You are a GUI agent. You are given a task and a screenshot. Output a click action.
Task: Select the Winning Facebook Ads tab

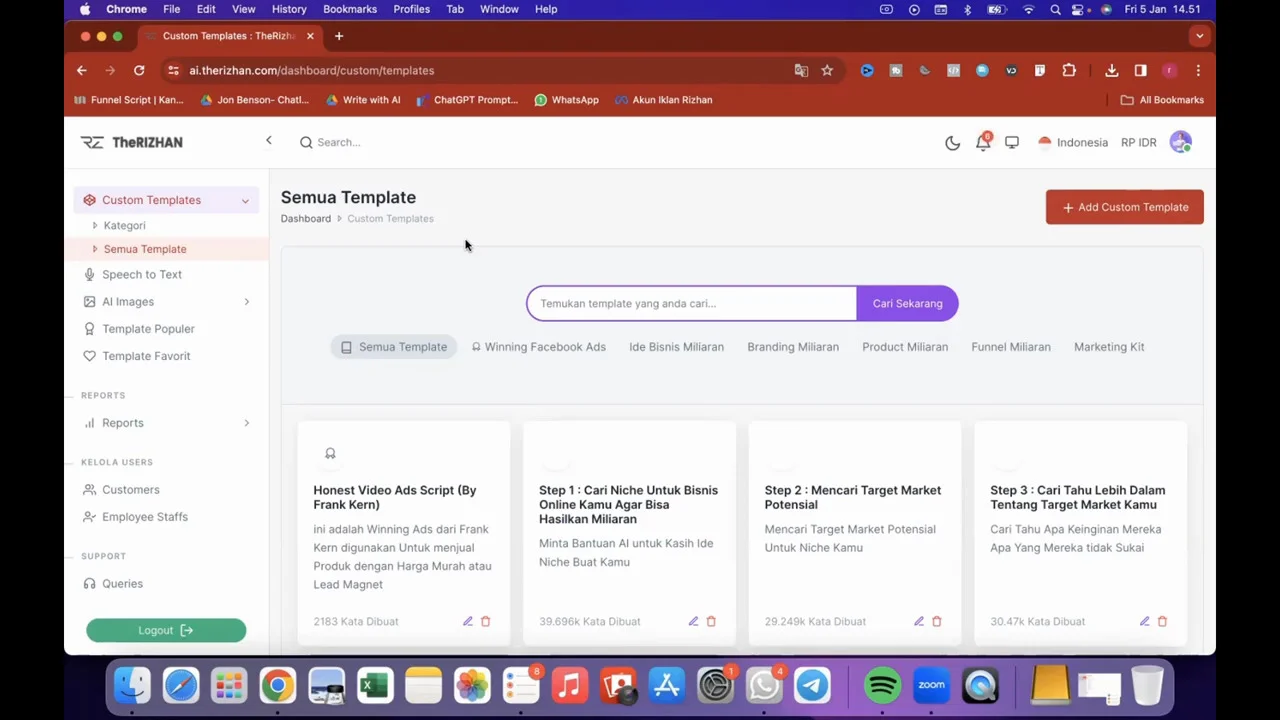pyautogui.click(x=538, y=347)
